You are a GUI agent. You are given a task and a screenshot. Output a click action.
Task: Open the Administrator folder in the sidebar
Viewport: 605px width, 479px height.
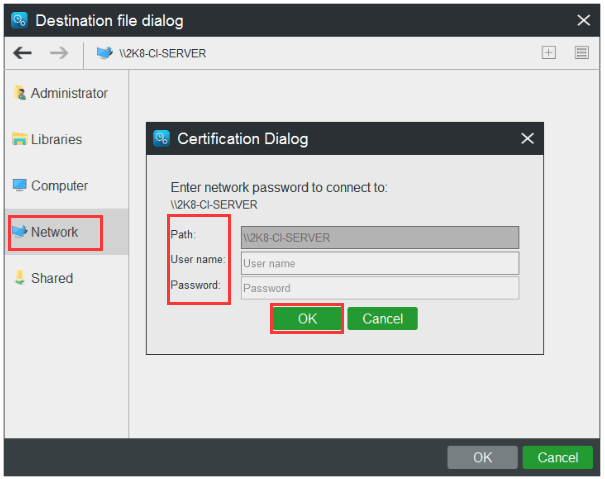click(67, 93)
